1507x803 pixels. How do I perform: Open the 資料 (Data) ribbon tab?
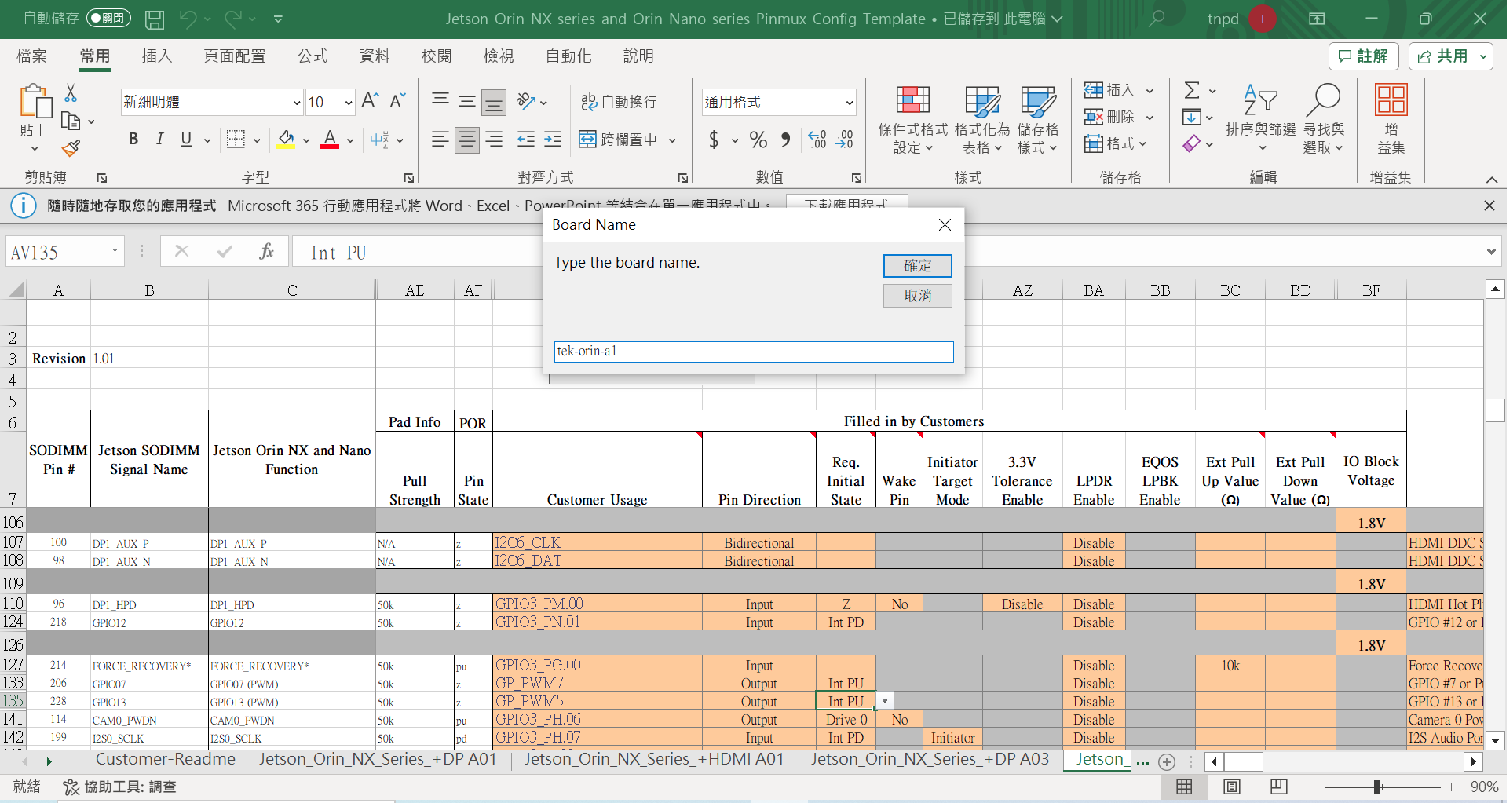coord(374,56)
